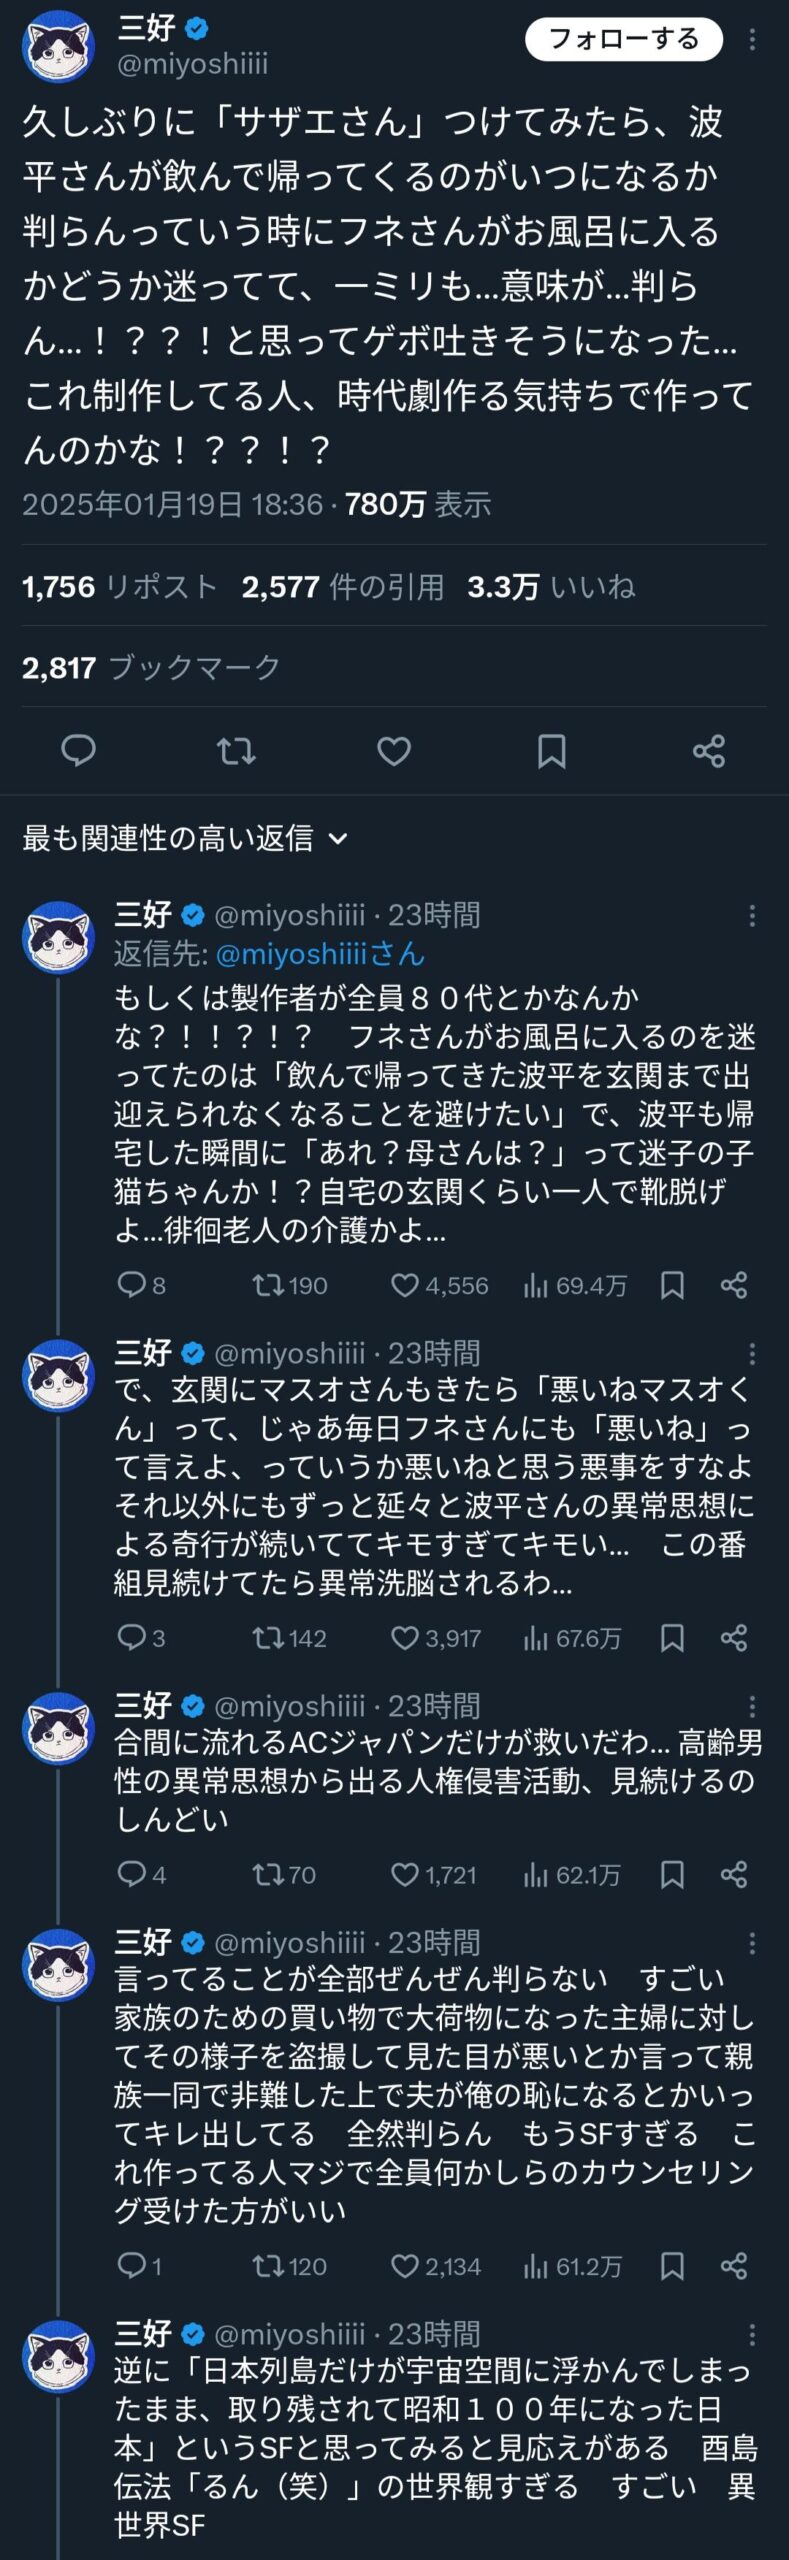The image size is (789, 2560).
Task: Open the 2,577 件の引用 quotes list
Action: pos(342,587)
